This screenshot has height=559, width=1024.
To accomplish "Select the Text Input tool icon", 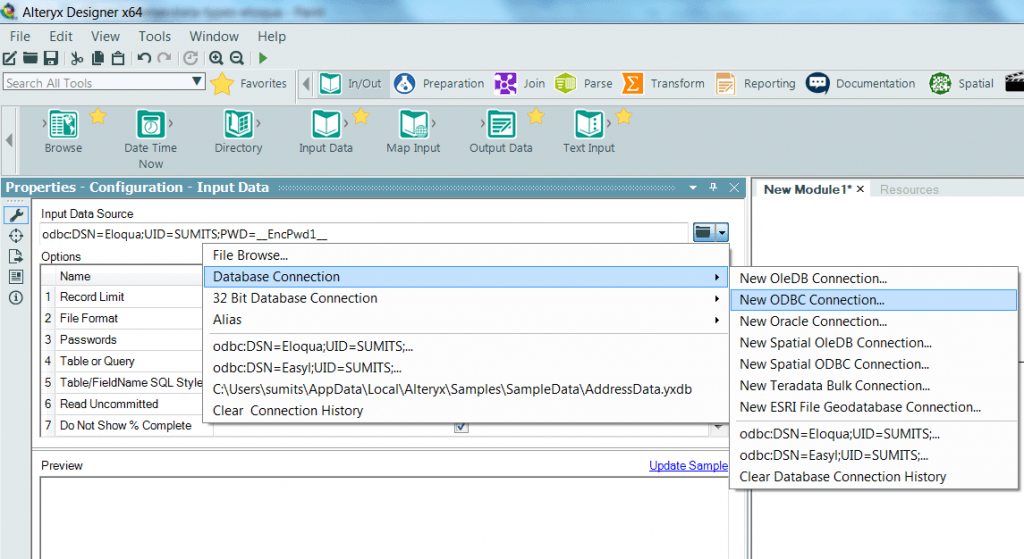I will [x=588, y=125].
